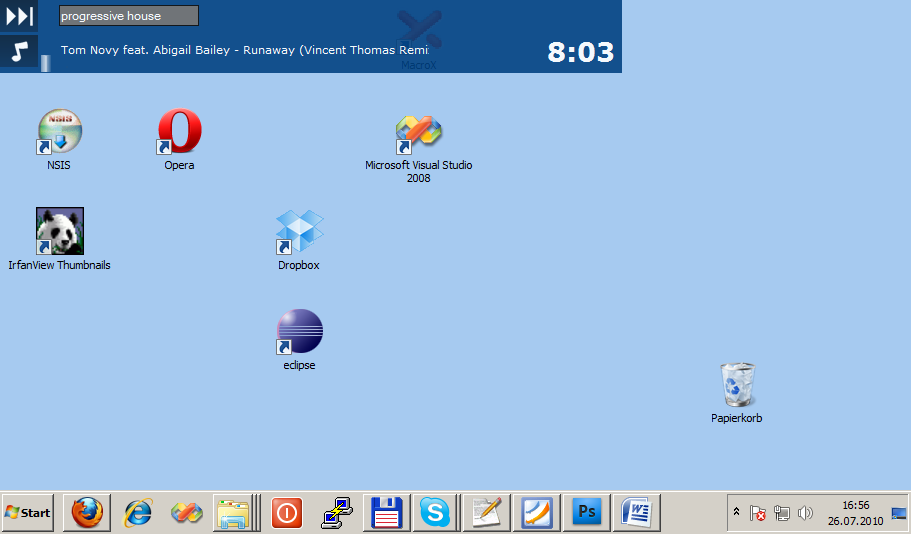Click the music note icon in player

pyautogui.click(x=19, y=51)
